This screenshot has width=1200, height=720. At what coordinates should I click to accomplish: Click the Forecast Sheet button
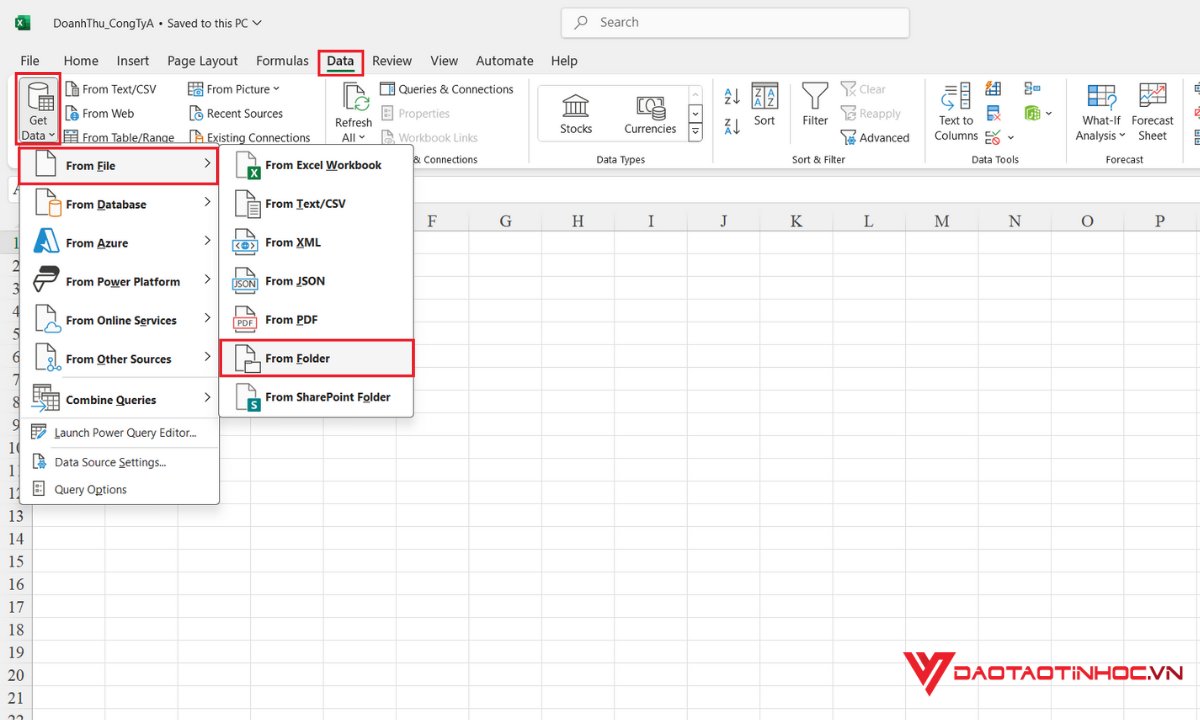(1152, 112)
